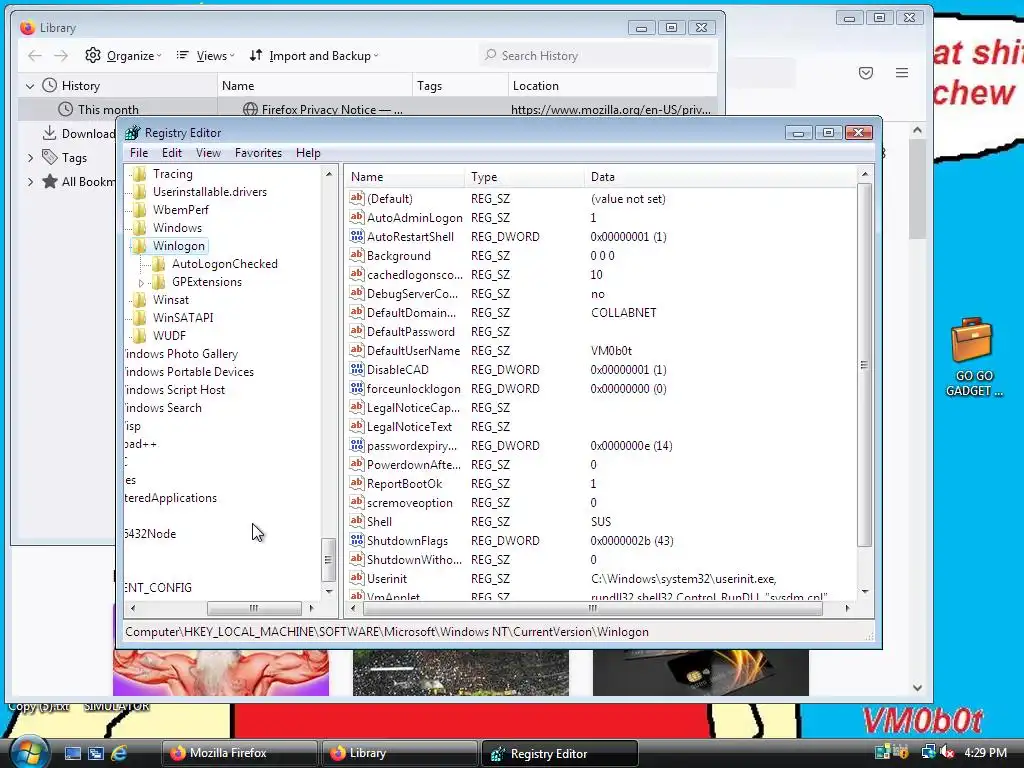Click the tree pane scroll up arrow

pos(328,174)
